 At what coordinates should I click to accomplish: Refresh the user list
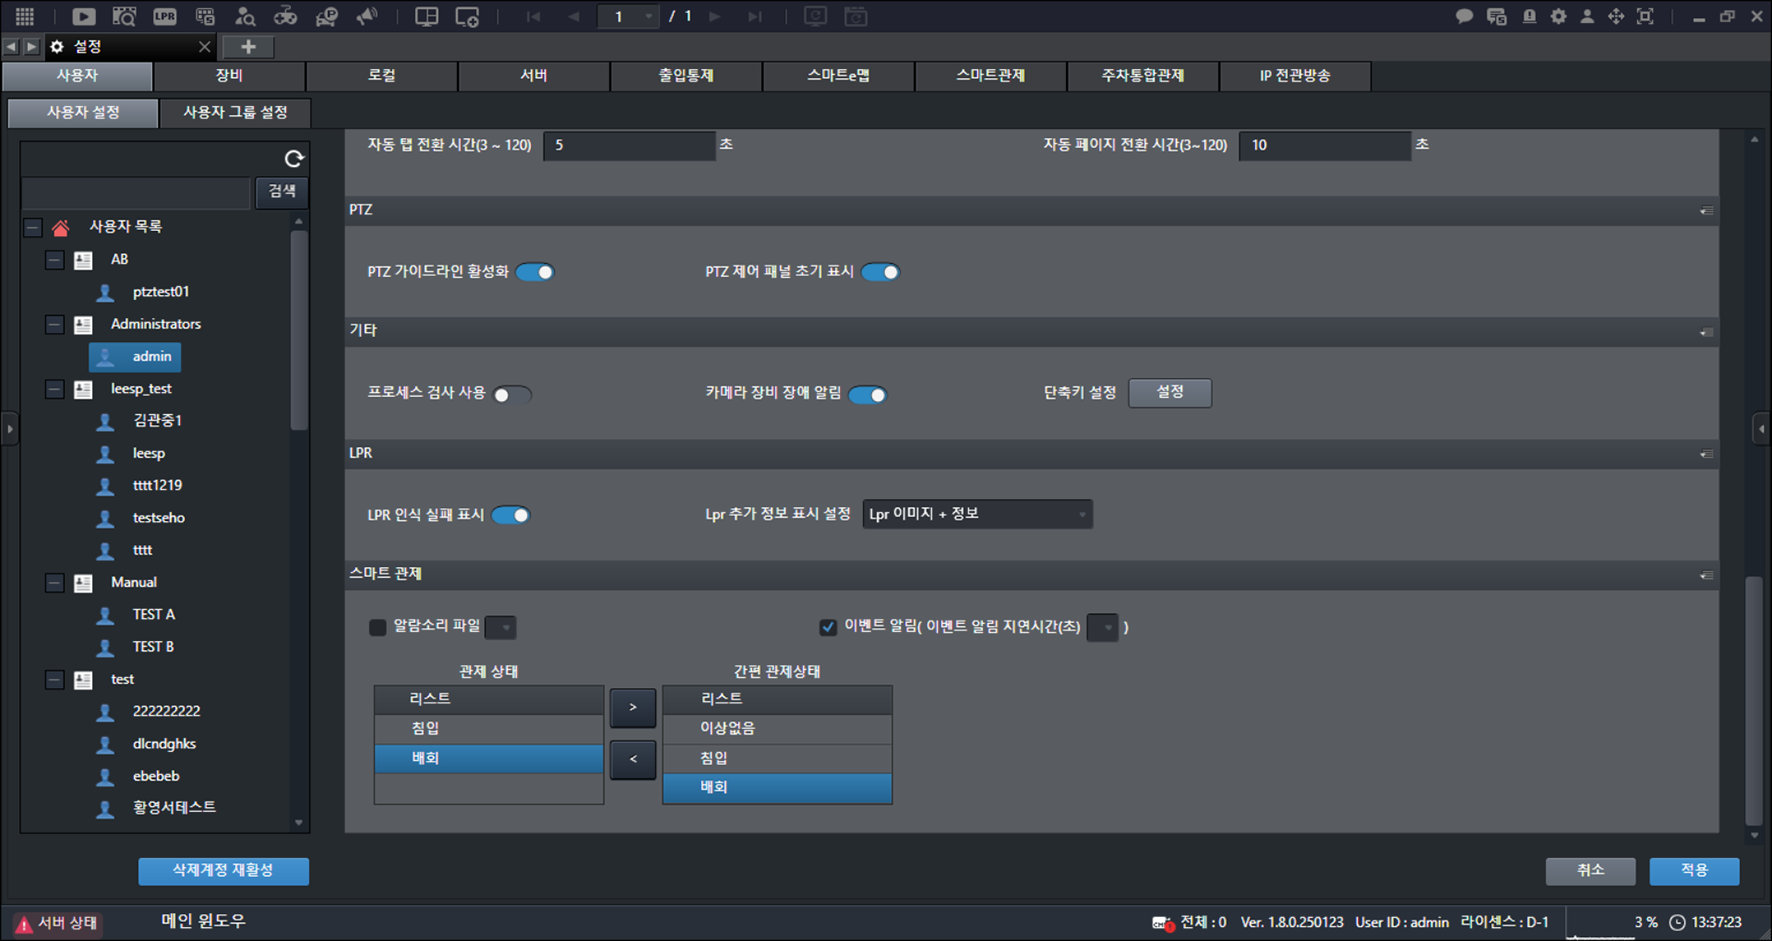294,158
